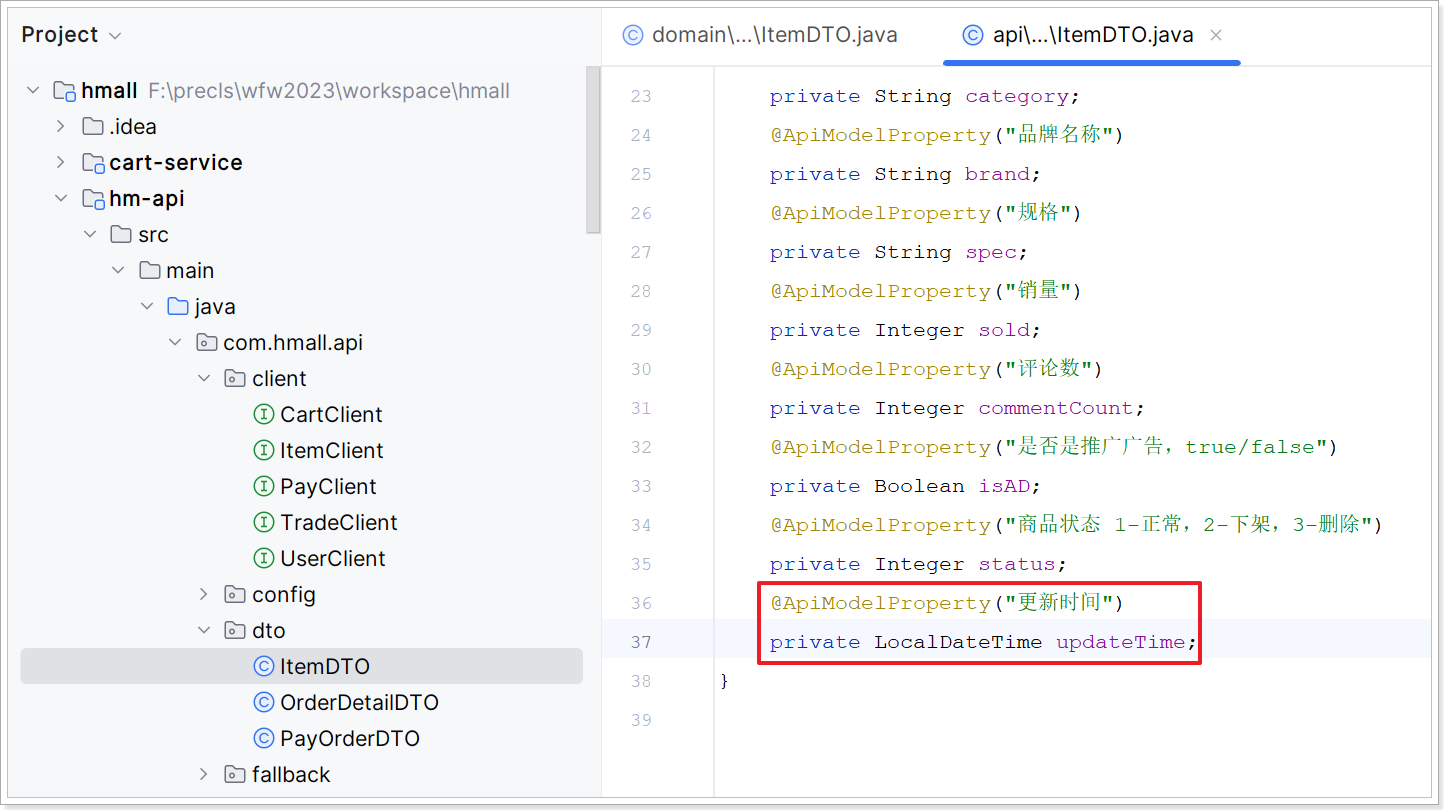Click the com.hmall.api package icon
1444x810 pixels.
(207, 343)
